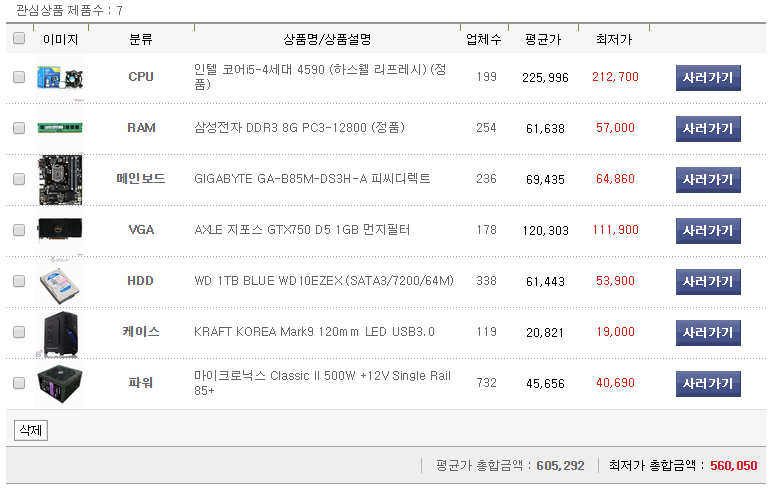Click the CPU product thumbnail image

click(60, 77)
